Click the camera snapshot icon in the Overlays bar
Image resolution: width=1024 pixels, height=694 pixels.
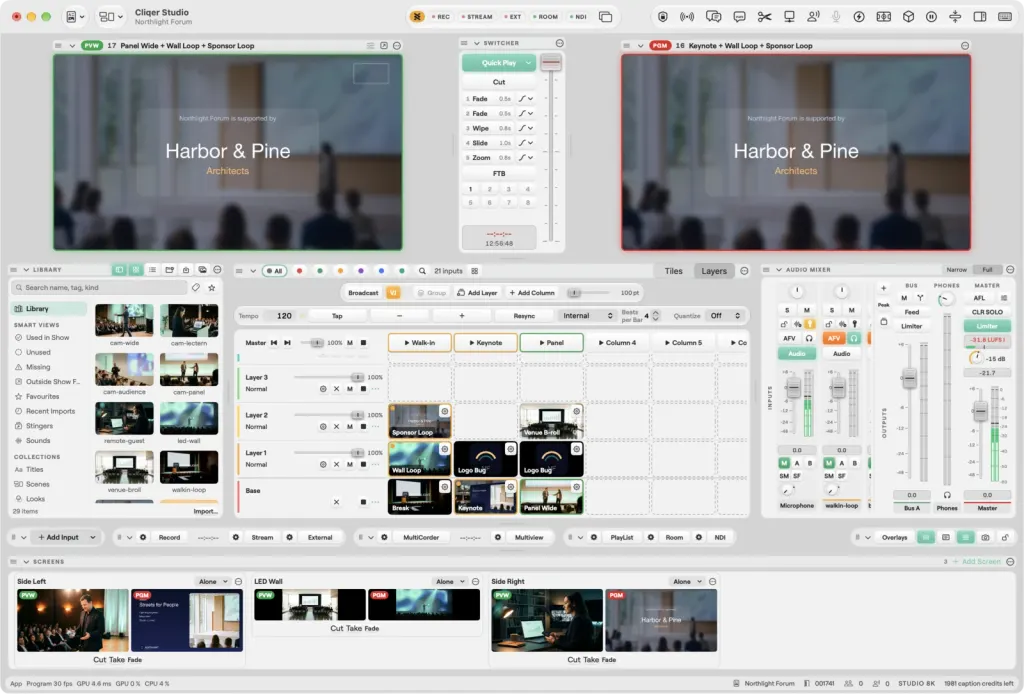click(x=985, y=537)
